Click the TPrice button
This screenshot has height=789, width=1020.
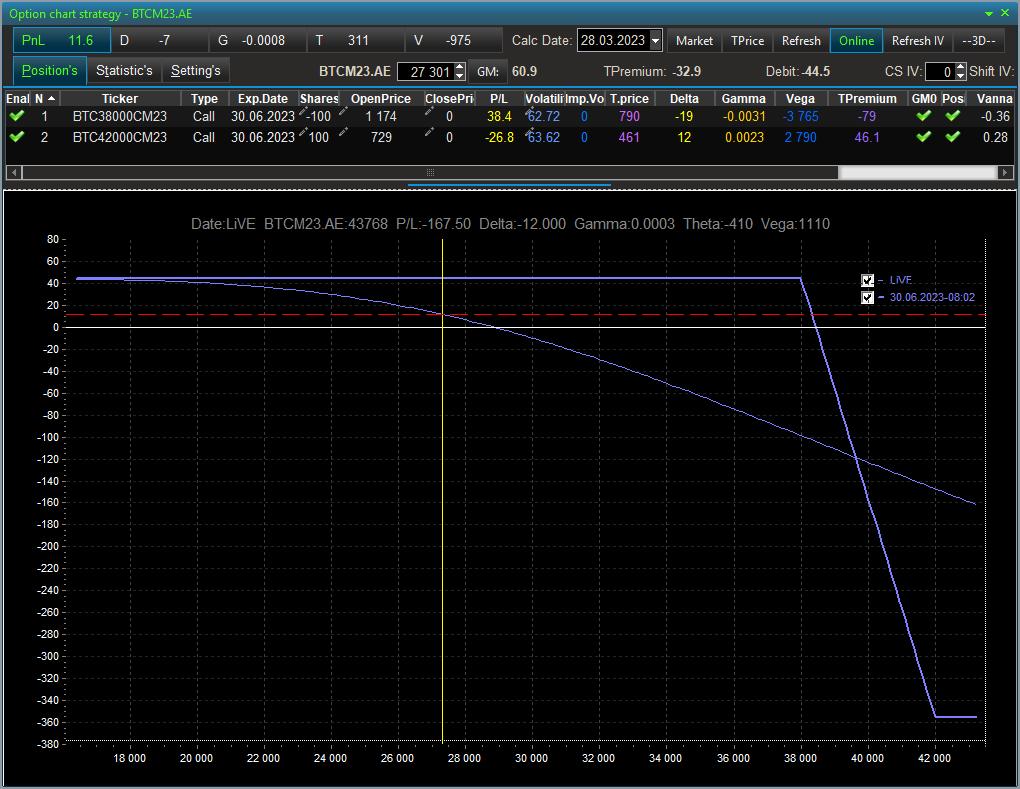(747, 40)
